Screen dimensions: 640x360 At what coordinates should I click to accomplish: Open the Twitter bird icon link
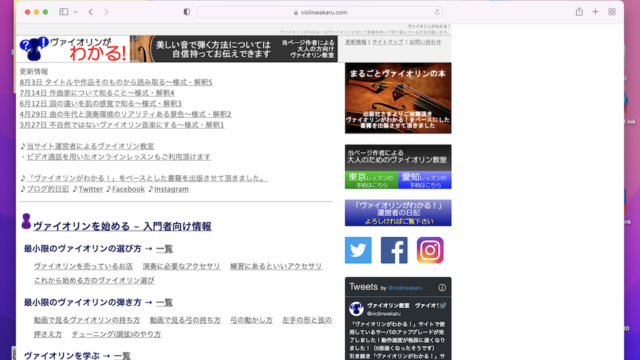(x=358, y=250)
